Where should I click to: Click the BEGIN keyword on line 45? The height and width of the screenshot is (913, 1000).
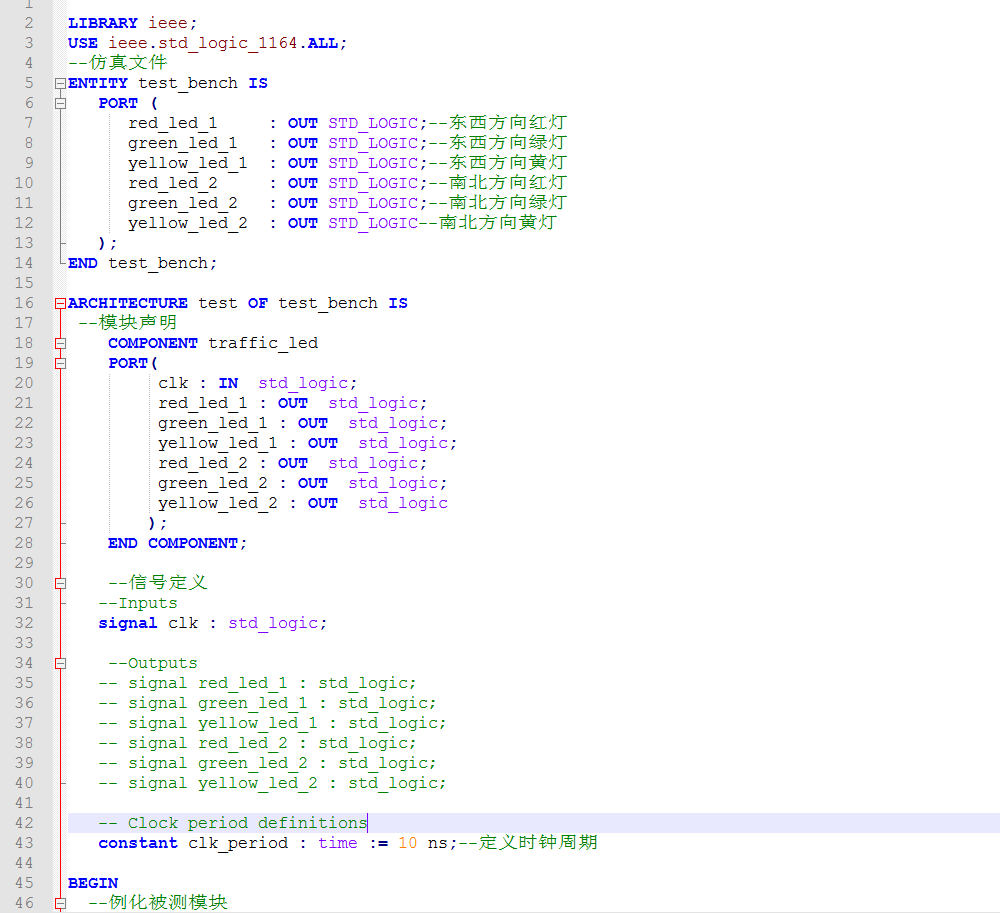click(x=92, y=882)
